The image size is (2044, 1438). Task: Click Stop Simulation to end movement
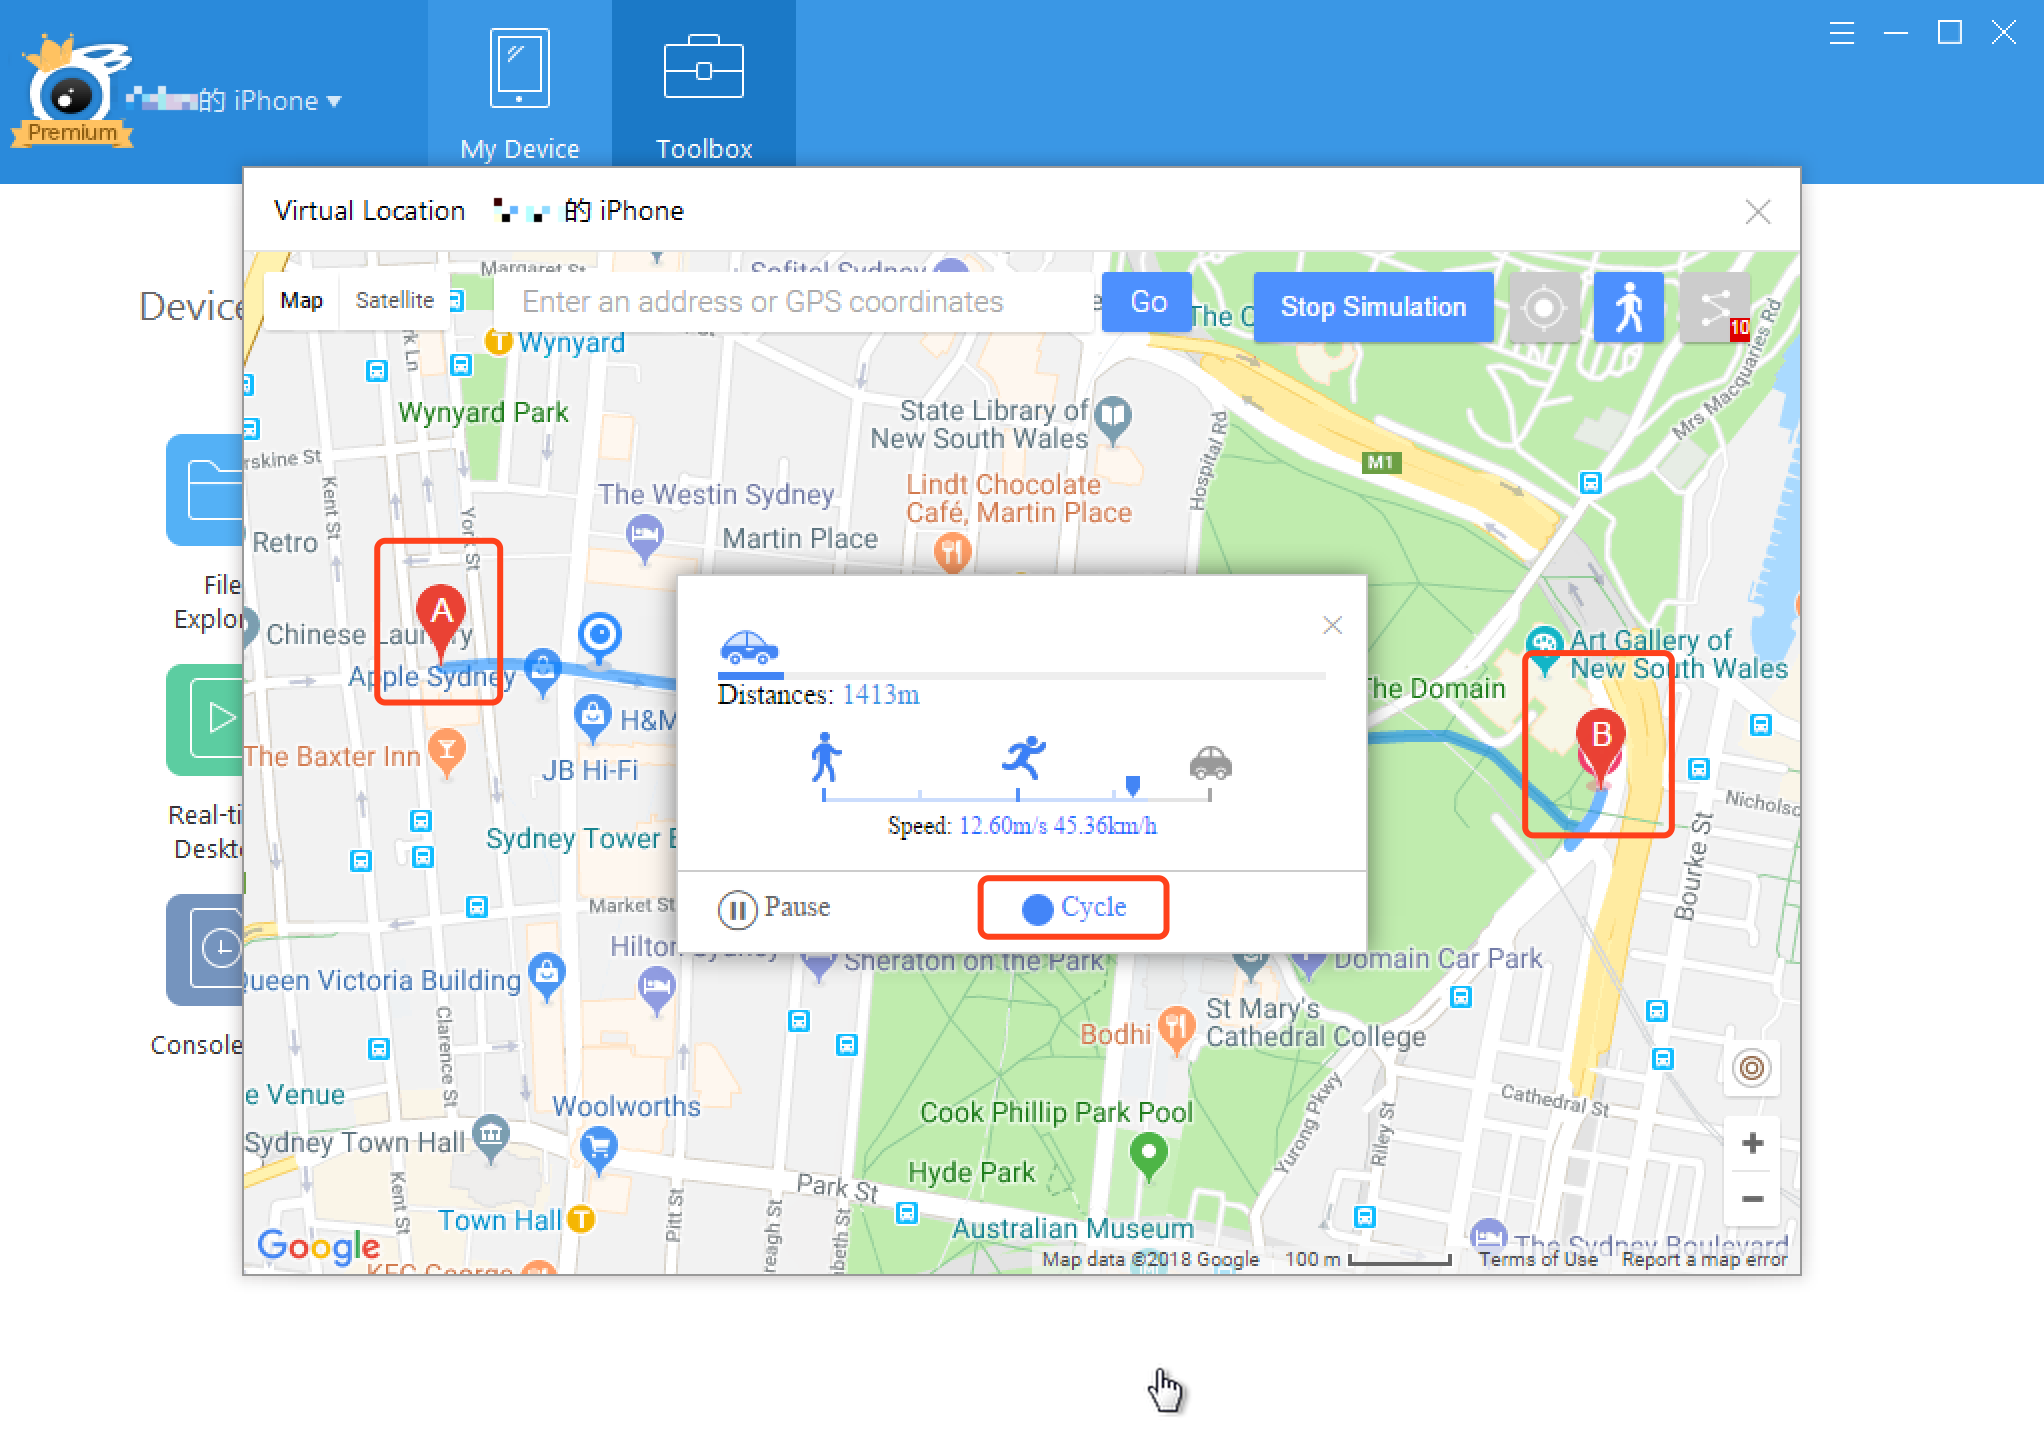[1375, 305]
